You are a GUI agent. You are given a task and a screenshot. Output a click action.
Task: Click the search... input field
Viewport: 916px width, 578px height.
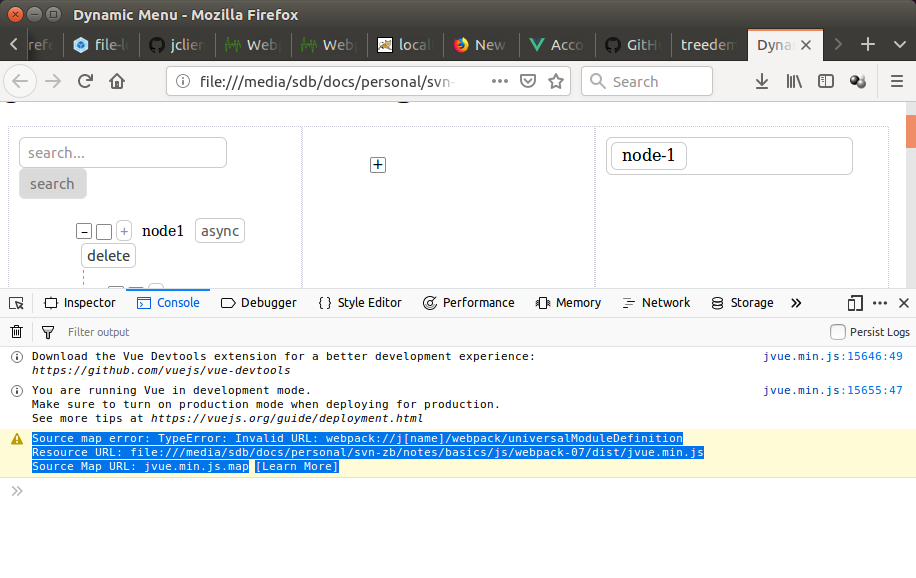(123, 153)
